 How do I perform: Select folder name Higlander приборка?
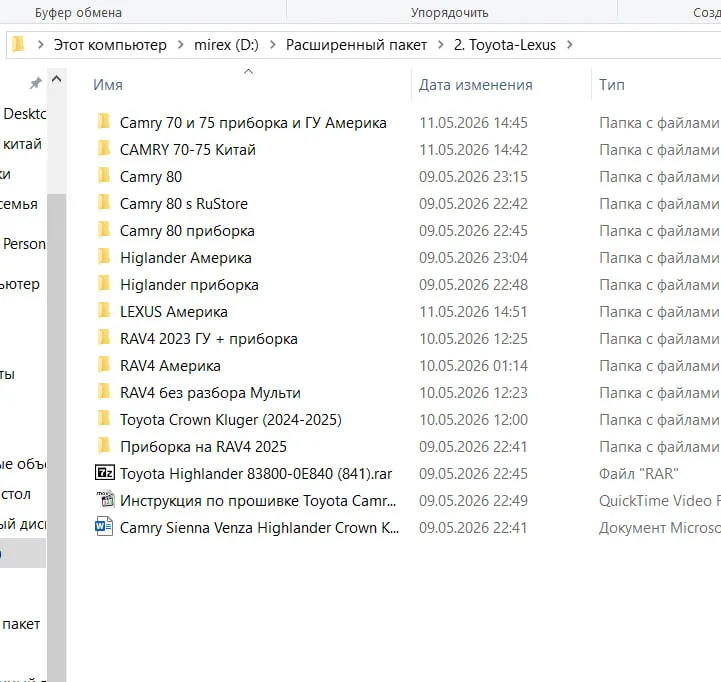click(189, 285)
